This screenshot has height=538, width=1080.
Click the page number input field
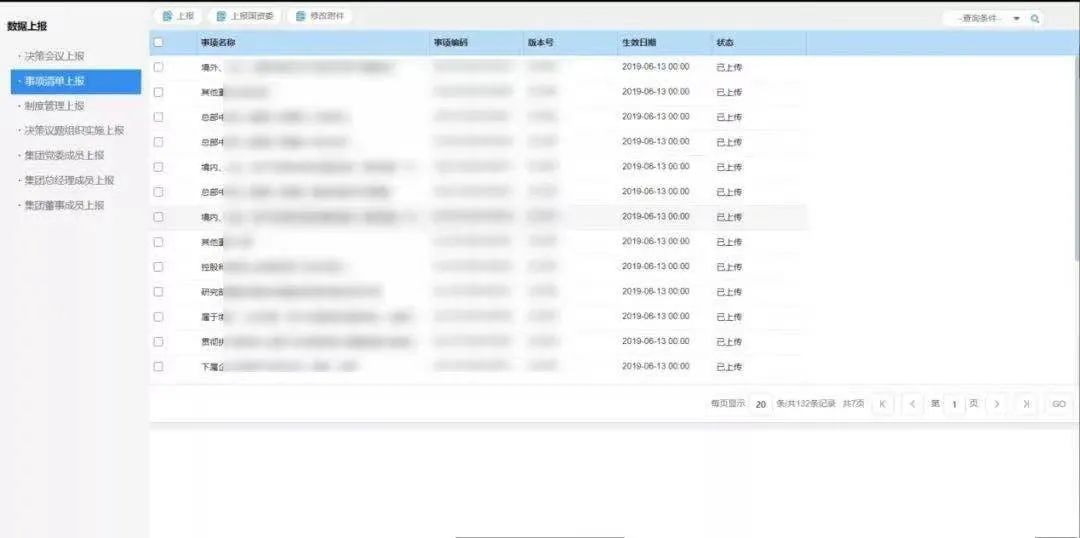tap(954, 404)
